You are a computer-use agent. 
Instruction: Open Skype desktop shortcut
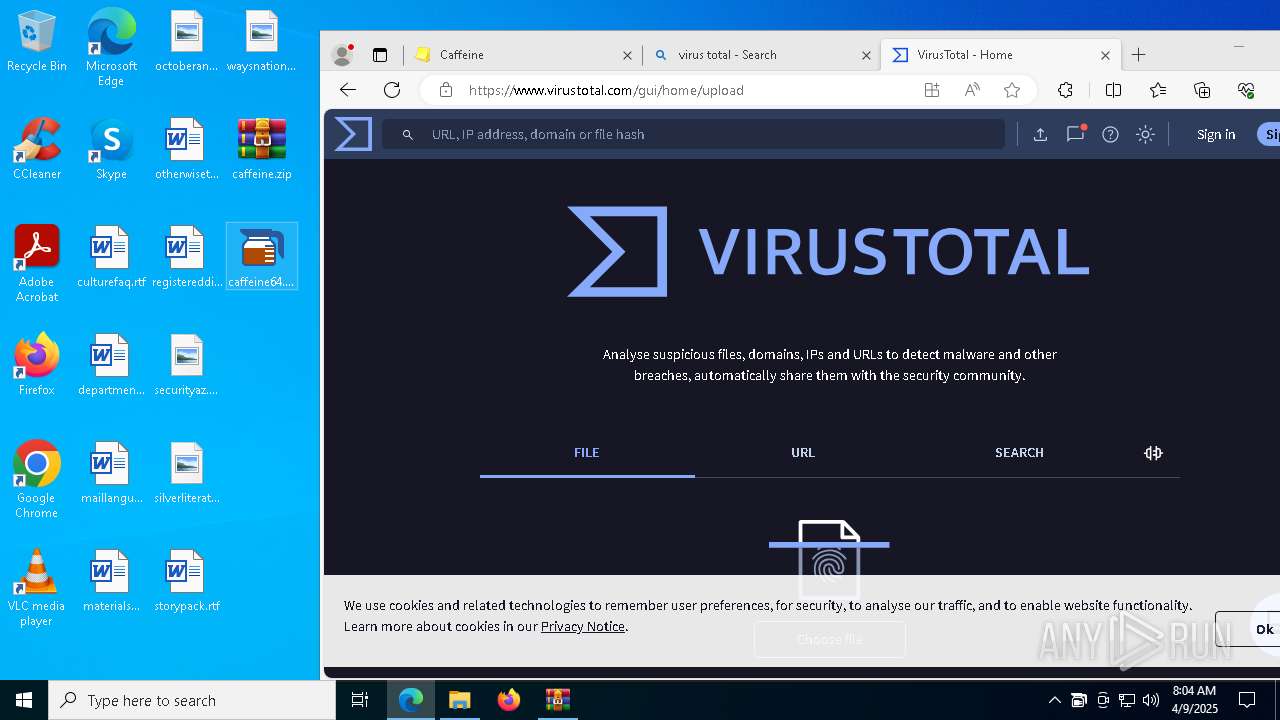click(111, 149)
